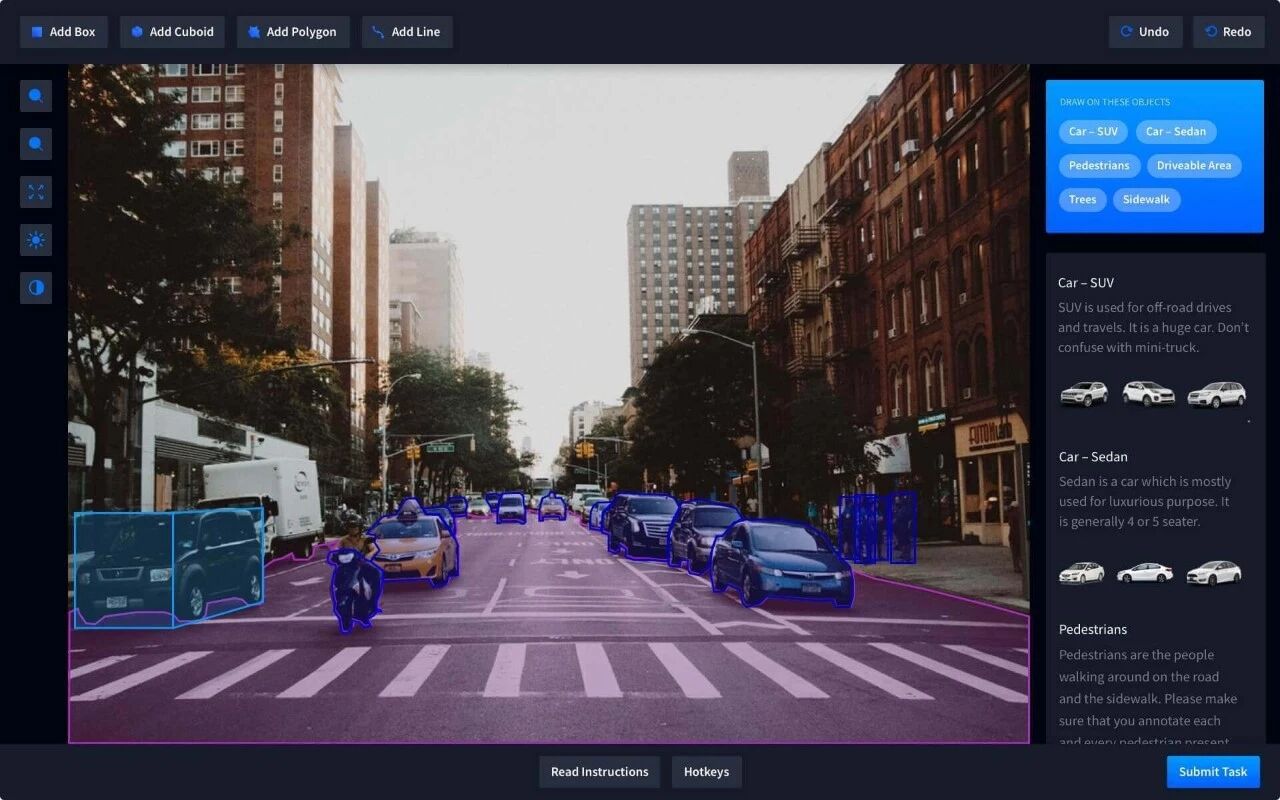Click the 'DRAW ON THESE OBJECTS' heading
Viewport: 1280px width, 800px height.
tap(1115, 102)
